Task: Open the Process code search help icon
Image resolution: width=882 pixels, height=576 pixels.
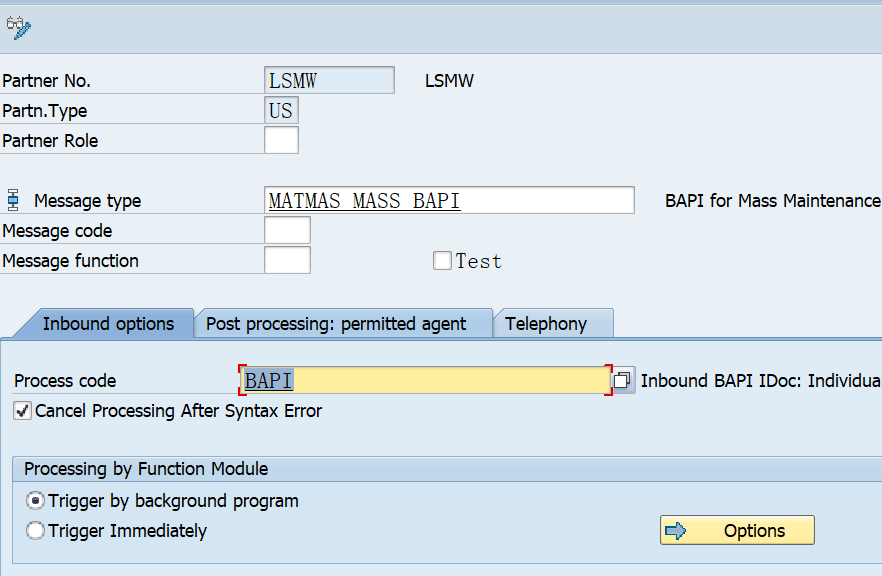Action: [x=622, y=380]
